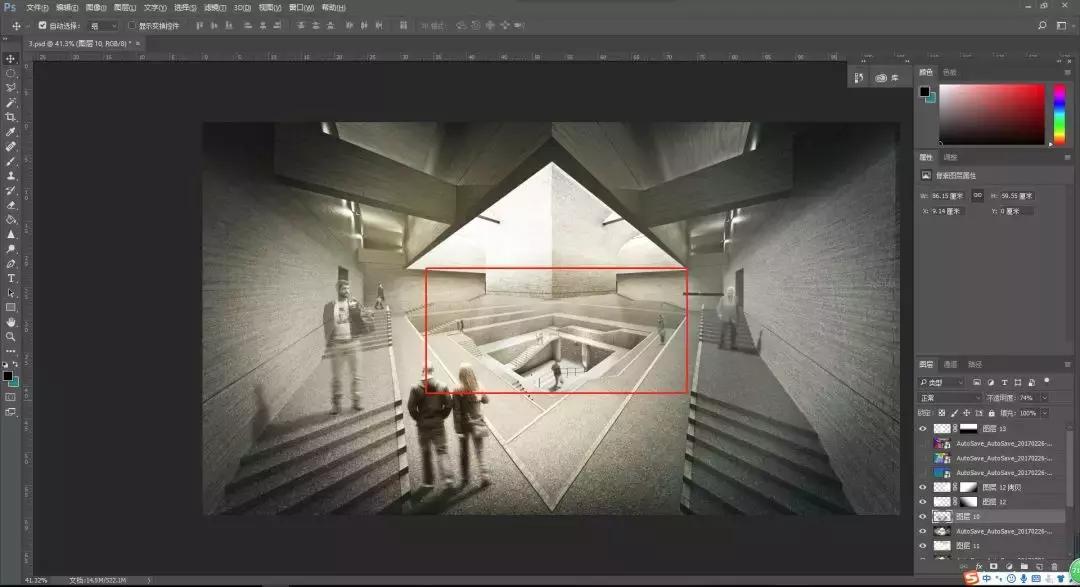Hide layer 图层 13 using its eye icon

(x=923, y=428)
